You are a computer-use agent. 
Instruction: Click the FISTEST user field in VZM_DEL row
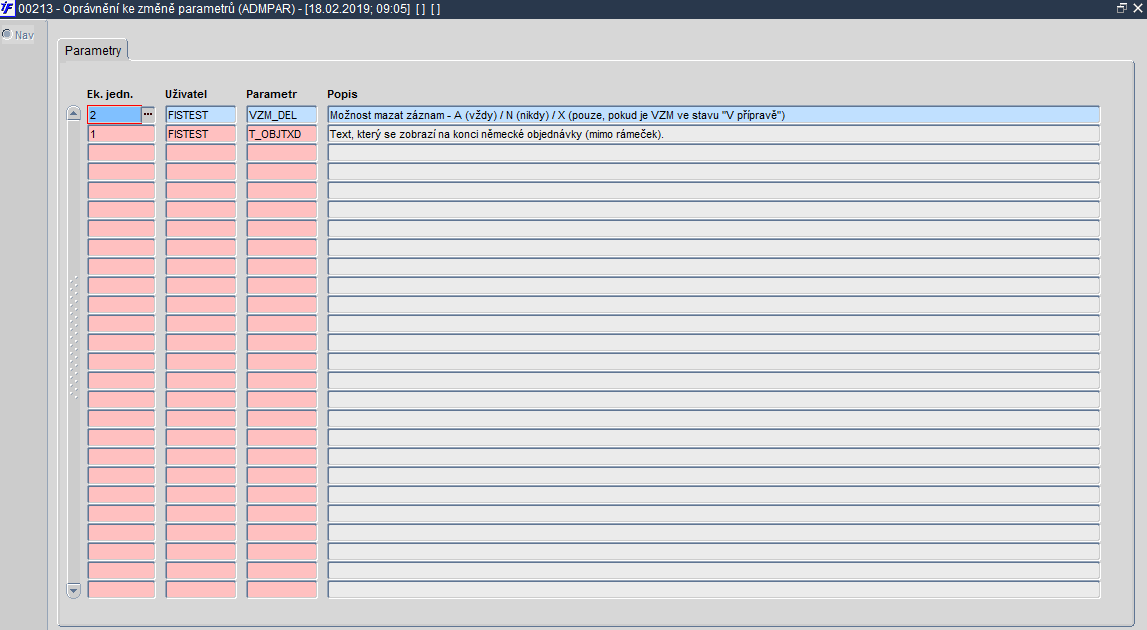pos(200,115)
